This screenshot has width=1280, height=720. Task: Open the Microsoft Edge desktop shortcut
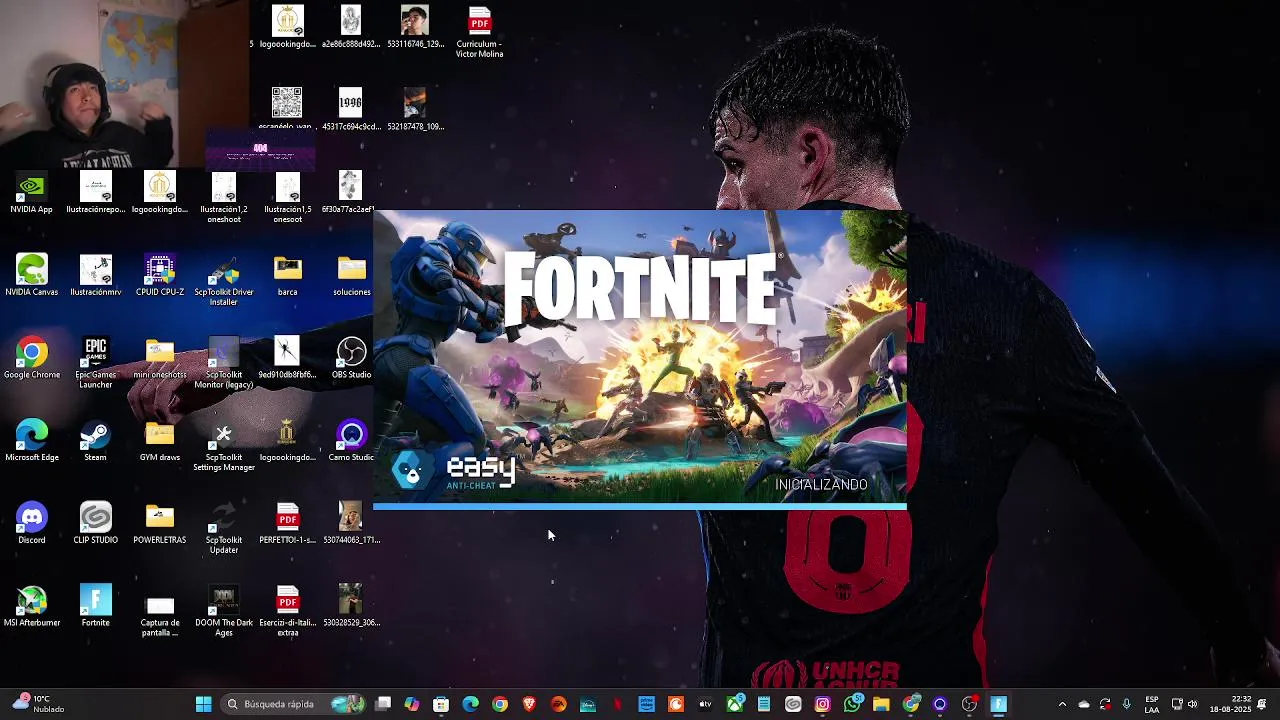[x=31, y=441]
